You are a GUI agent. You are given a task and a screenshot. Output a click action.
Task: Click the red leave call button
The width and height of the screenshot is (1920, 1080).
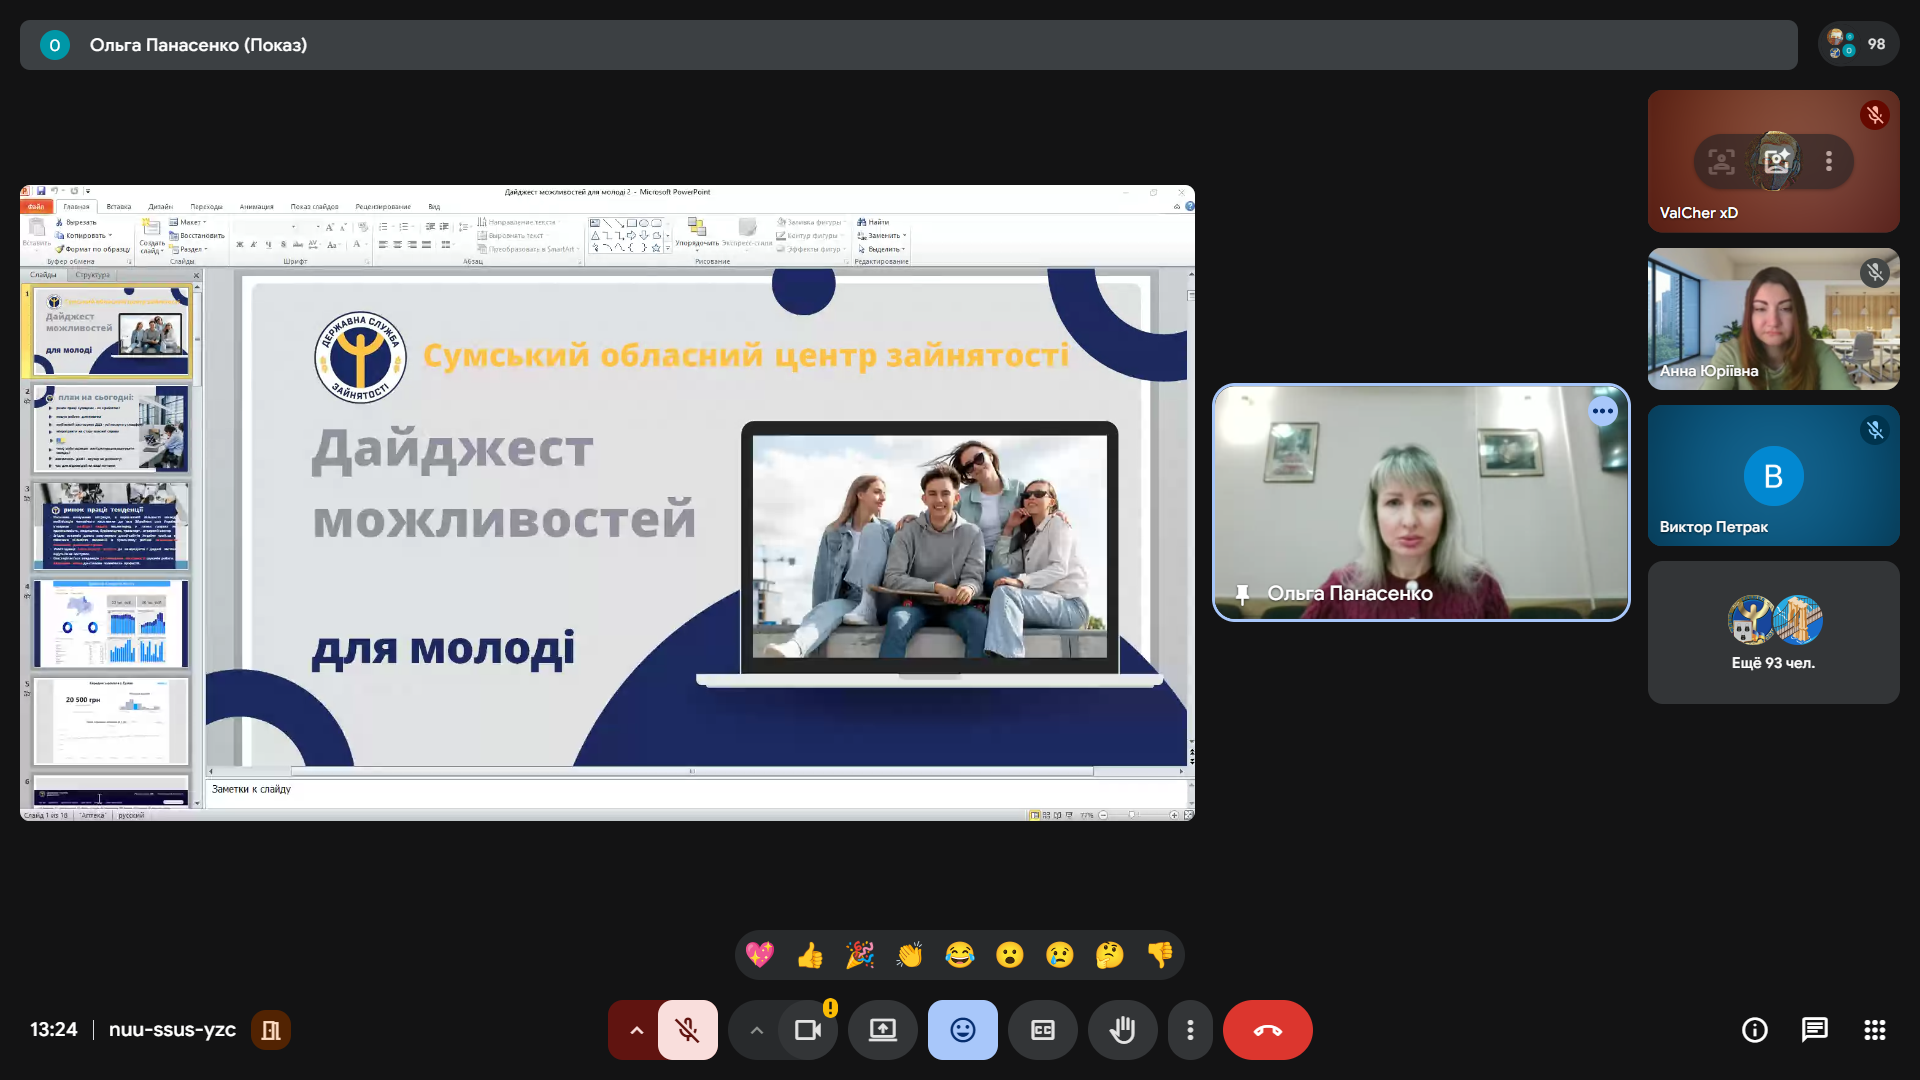pyautogui.click(x=1267, y=1030)
